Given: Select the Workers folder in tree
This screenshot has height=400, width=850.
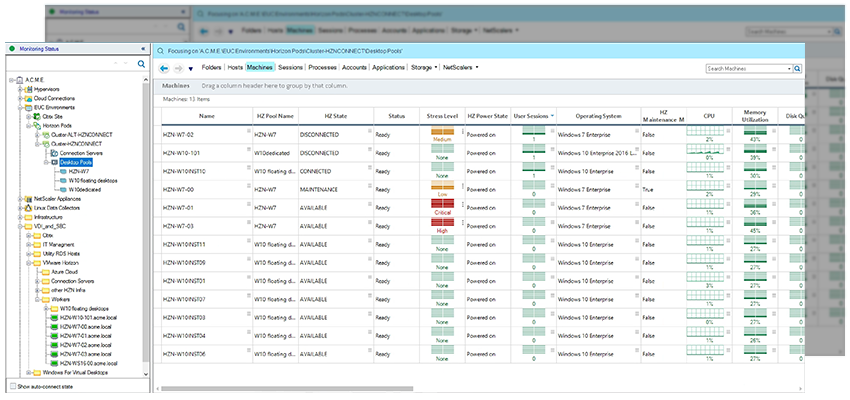Looking at the screenshot, I should point(60,299).
